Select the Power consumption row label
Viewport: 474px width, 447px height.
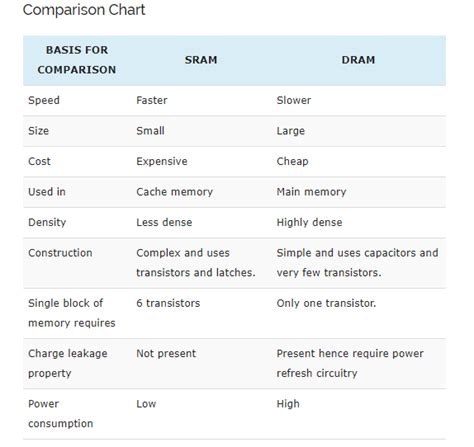[61, 414]
